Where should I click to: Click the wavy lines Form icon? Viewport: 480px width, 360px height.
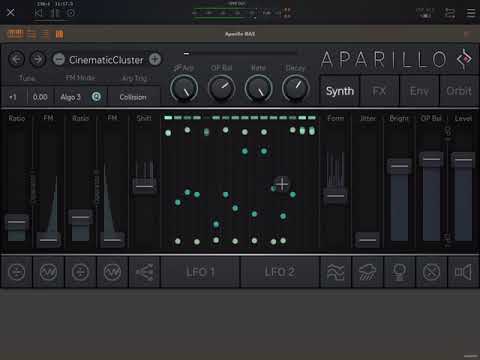coord(336,272)
